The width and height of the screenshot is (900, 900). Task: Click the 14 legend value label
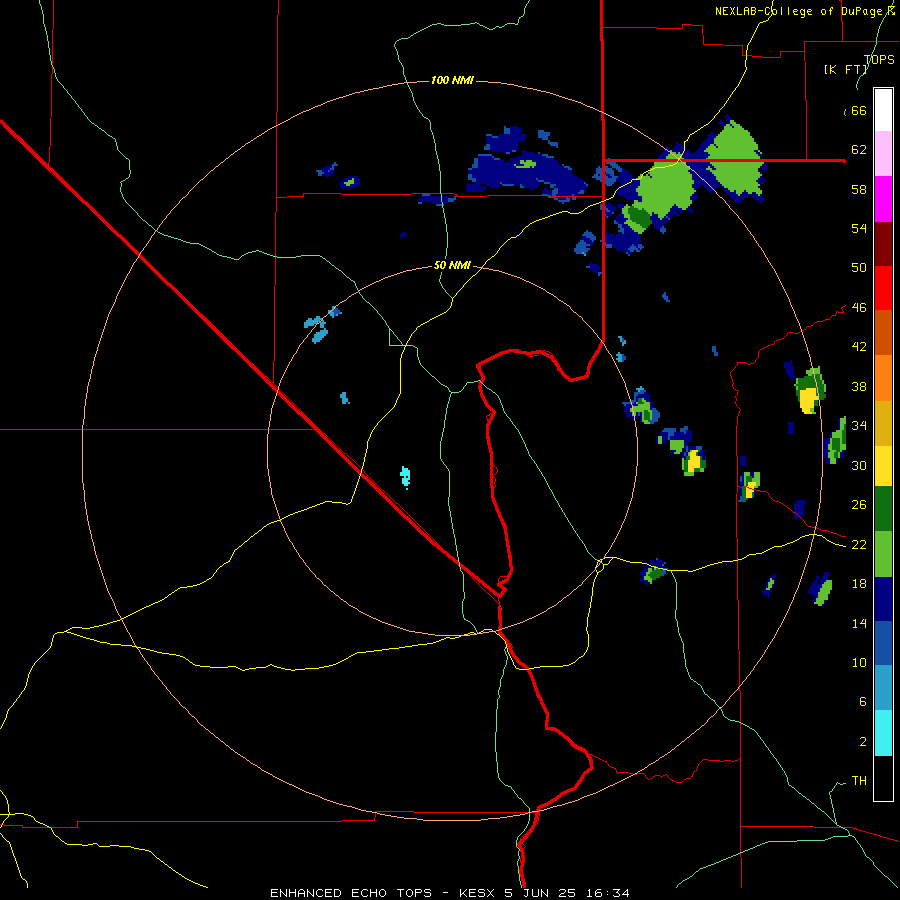[859, 623]
